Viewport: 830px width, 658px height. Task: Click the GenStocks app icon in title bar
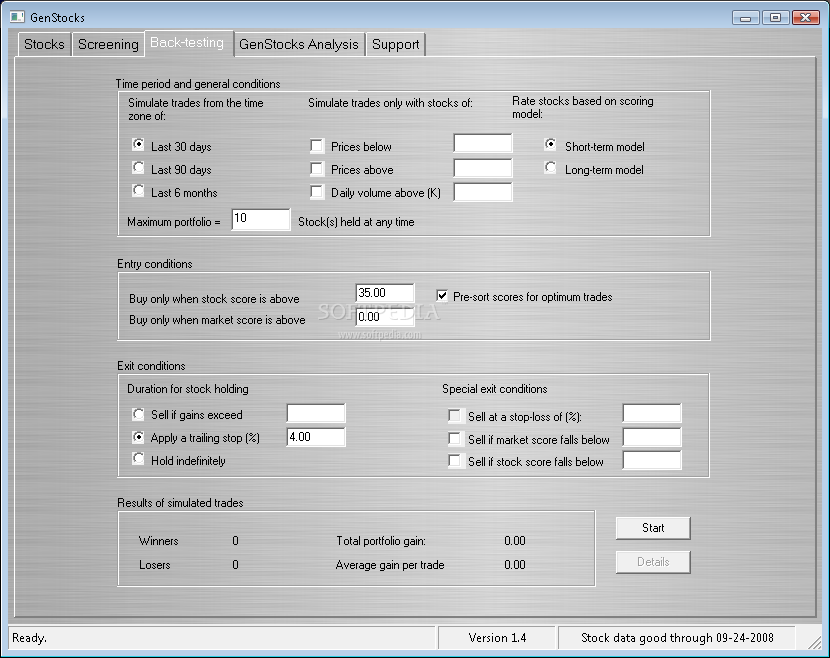pyautogui.click(x=17, y=17)
